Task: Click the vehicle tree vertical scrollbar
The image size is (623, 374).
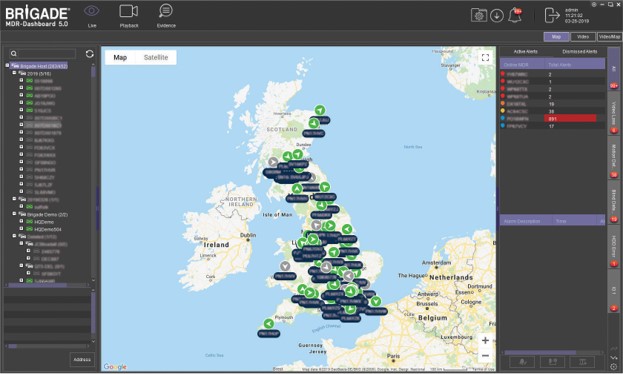Action: tap(93, 171)
